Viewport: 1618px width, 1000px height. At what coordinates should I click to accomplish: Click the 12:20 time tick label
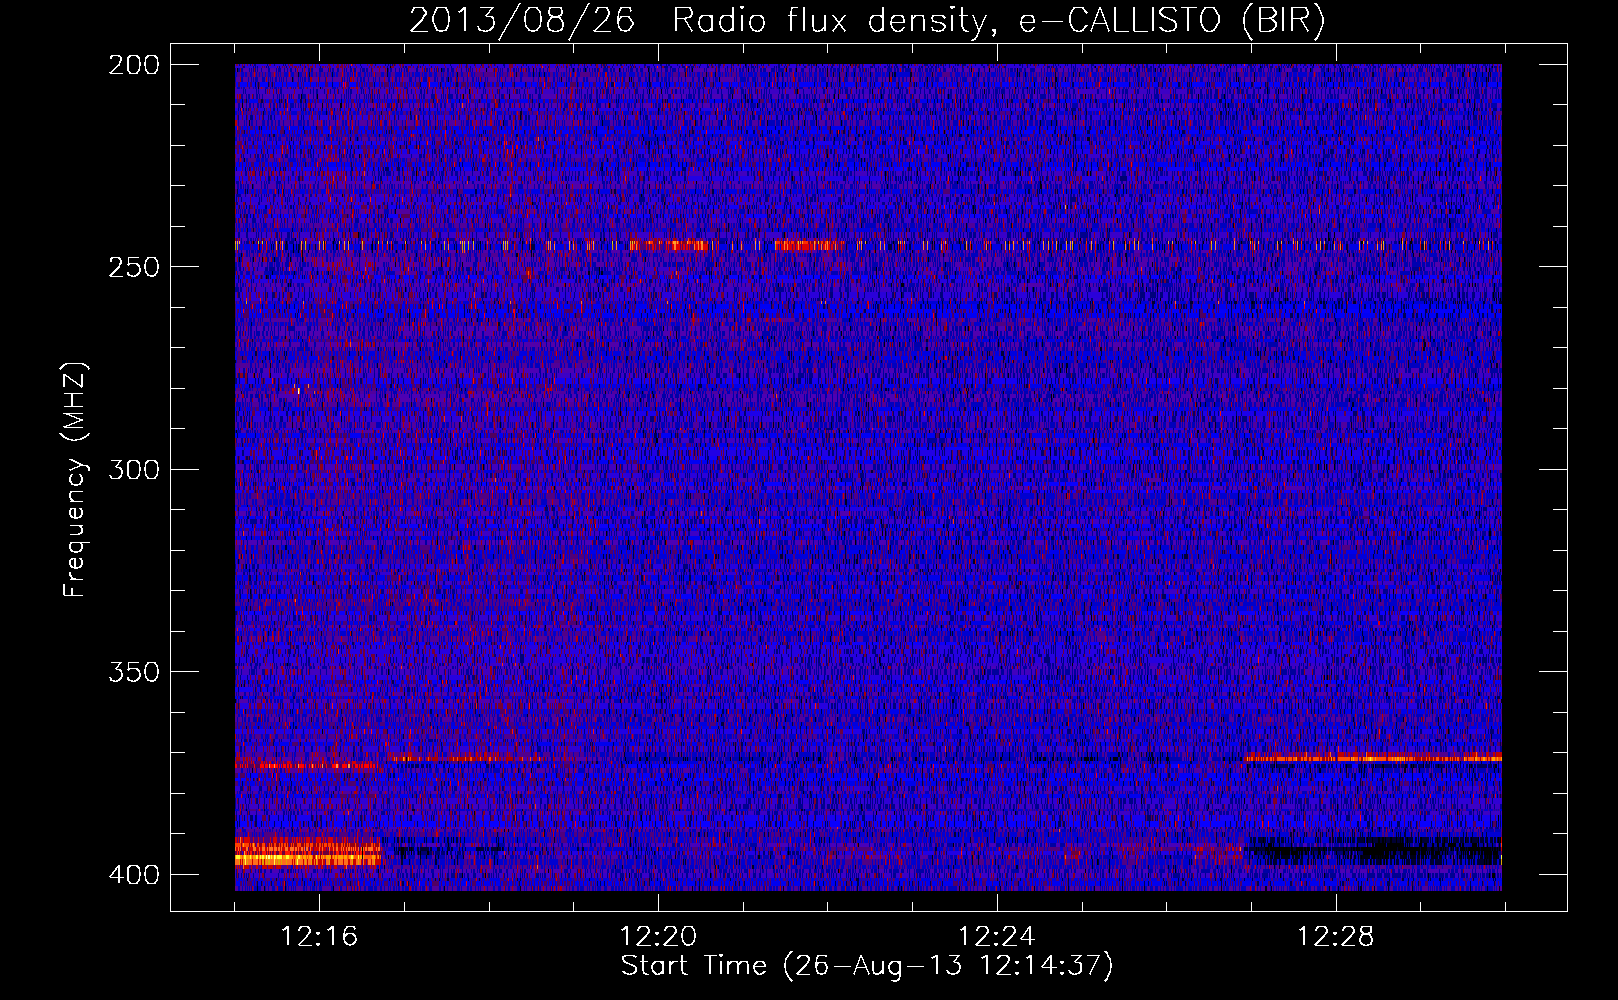(658, 937)
